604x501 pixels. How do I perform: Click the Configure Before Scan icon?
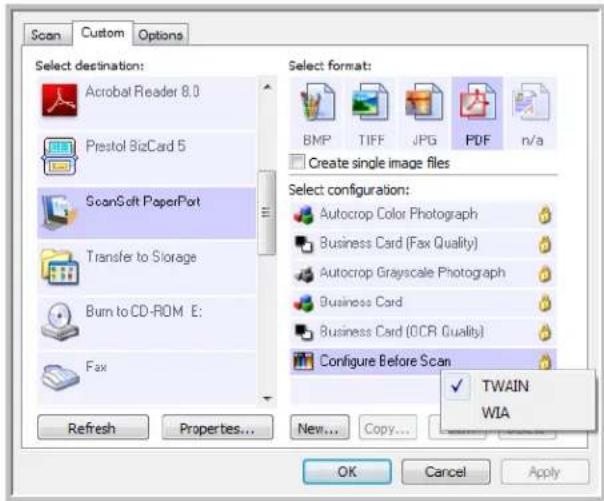tap(304, 362)
